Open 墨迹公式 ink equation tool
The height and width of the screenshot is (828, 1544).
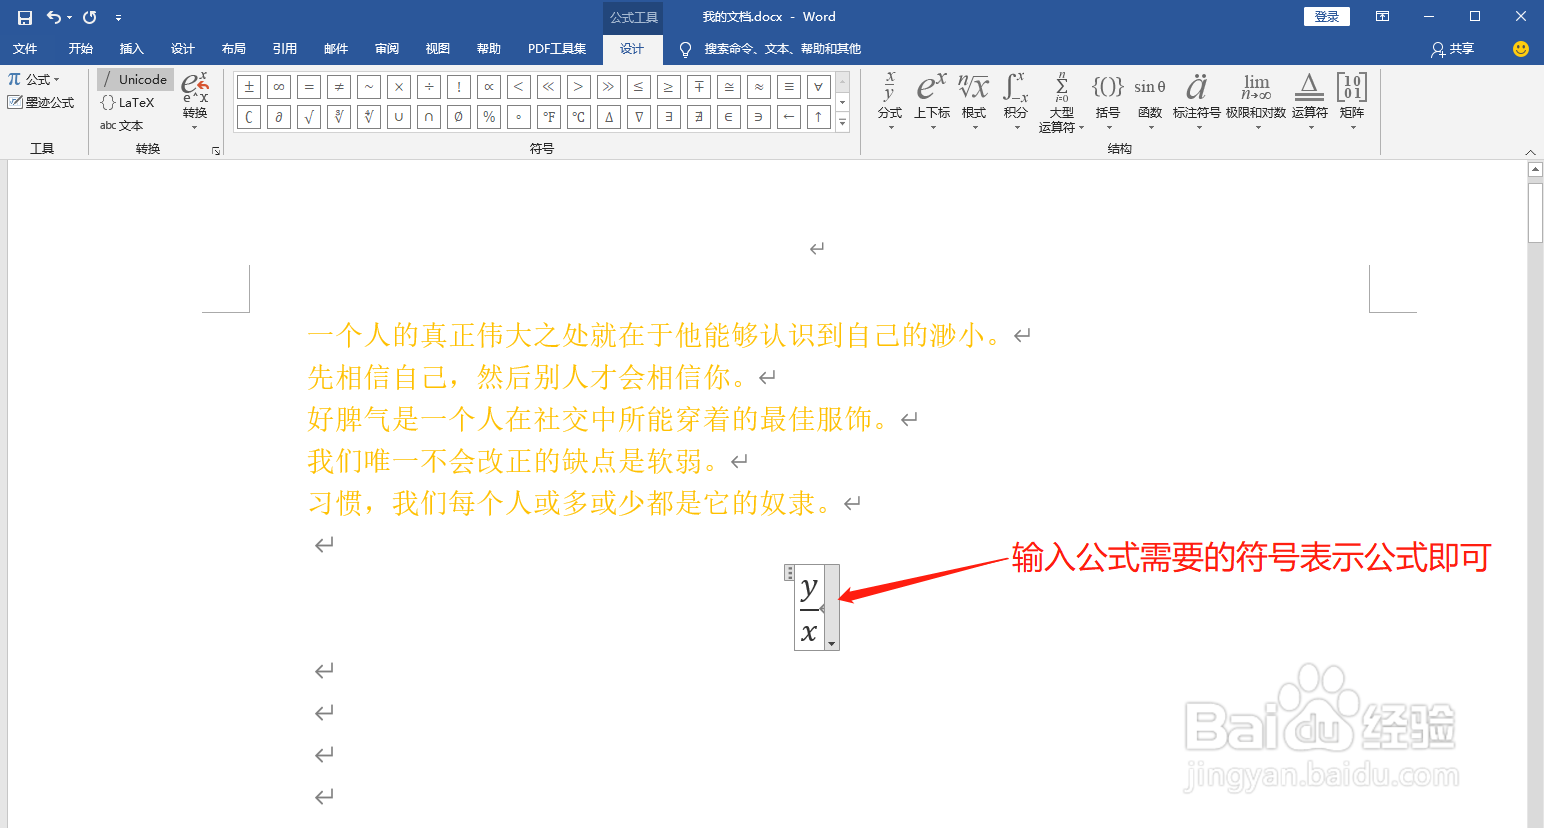coord(41,102)
